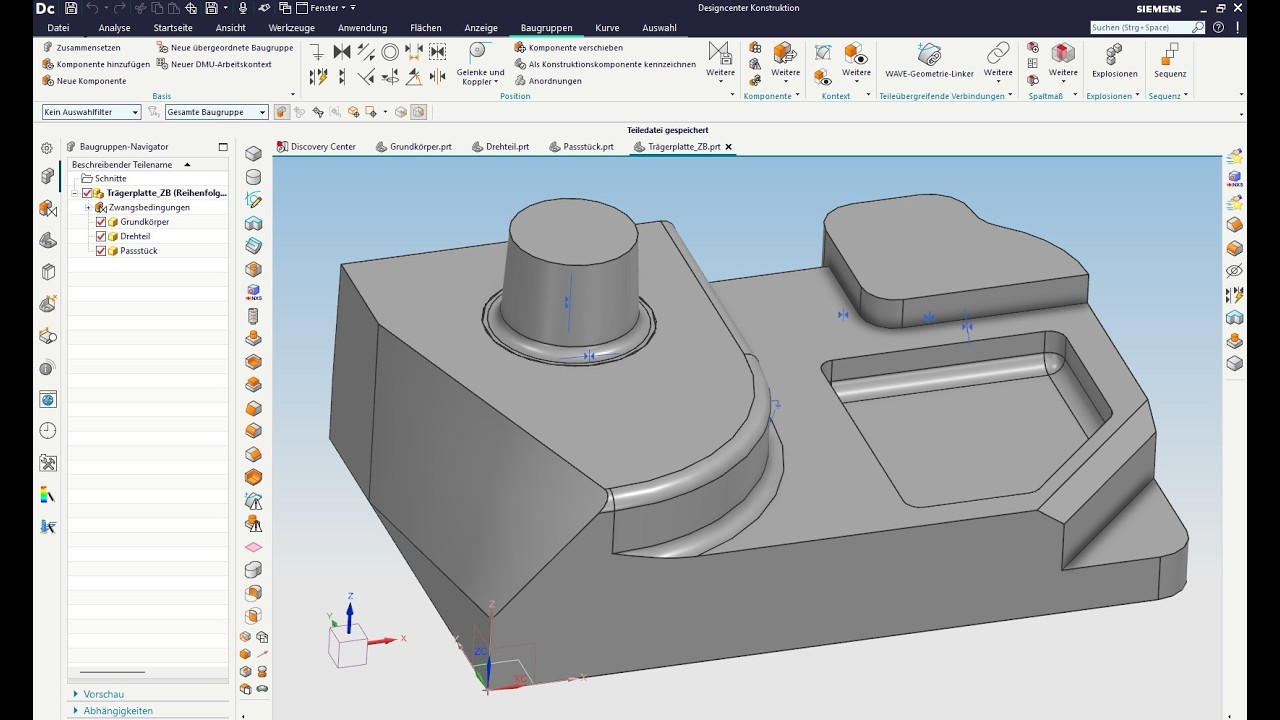Open the Sequenz command
1280x720 pixels.
pos(1170,60)
